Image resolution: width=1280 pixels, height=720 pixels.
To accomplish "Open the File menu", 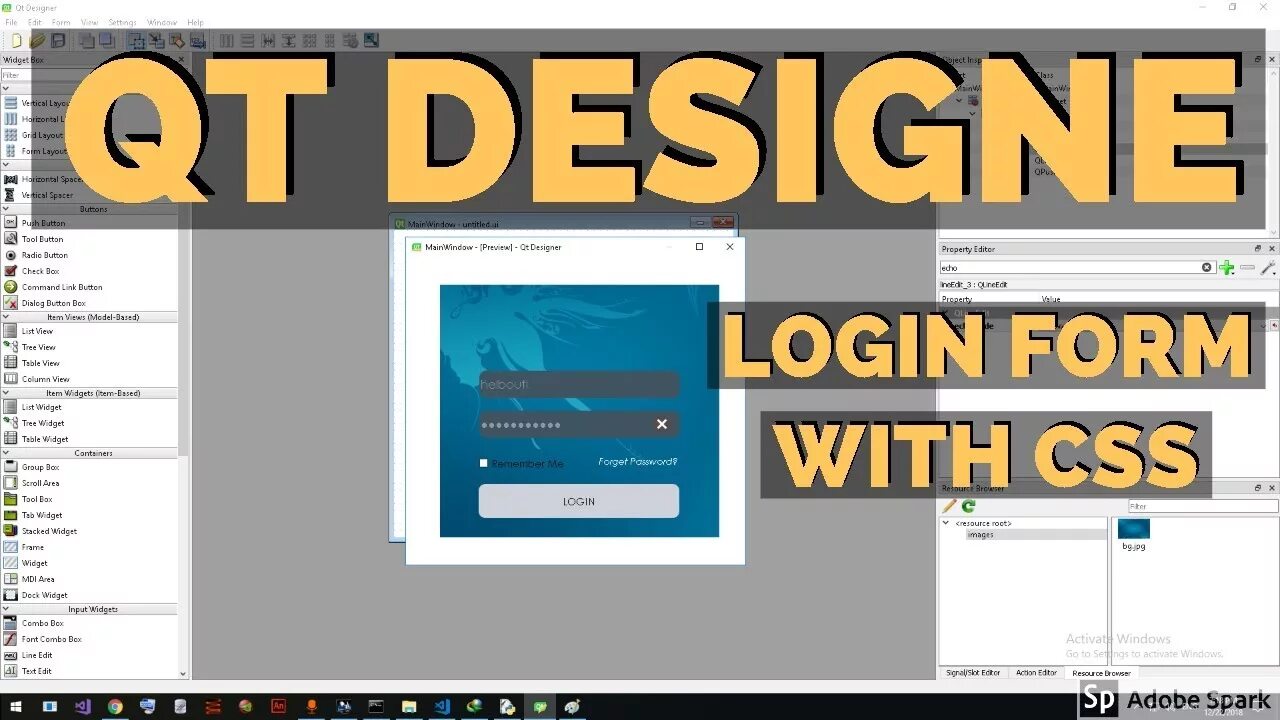I will (x=11, y=22).
